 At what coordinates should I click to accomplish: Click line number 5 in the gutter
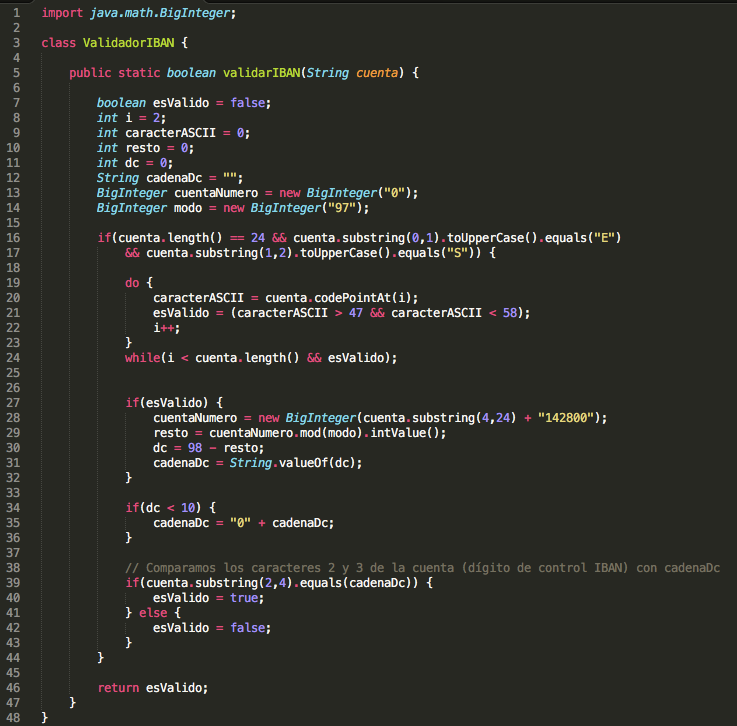[16, 73]
